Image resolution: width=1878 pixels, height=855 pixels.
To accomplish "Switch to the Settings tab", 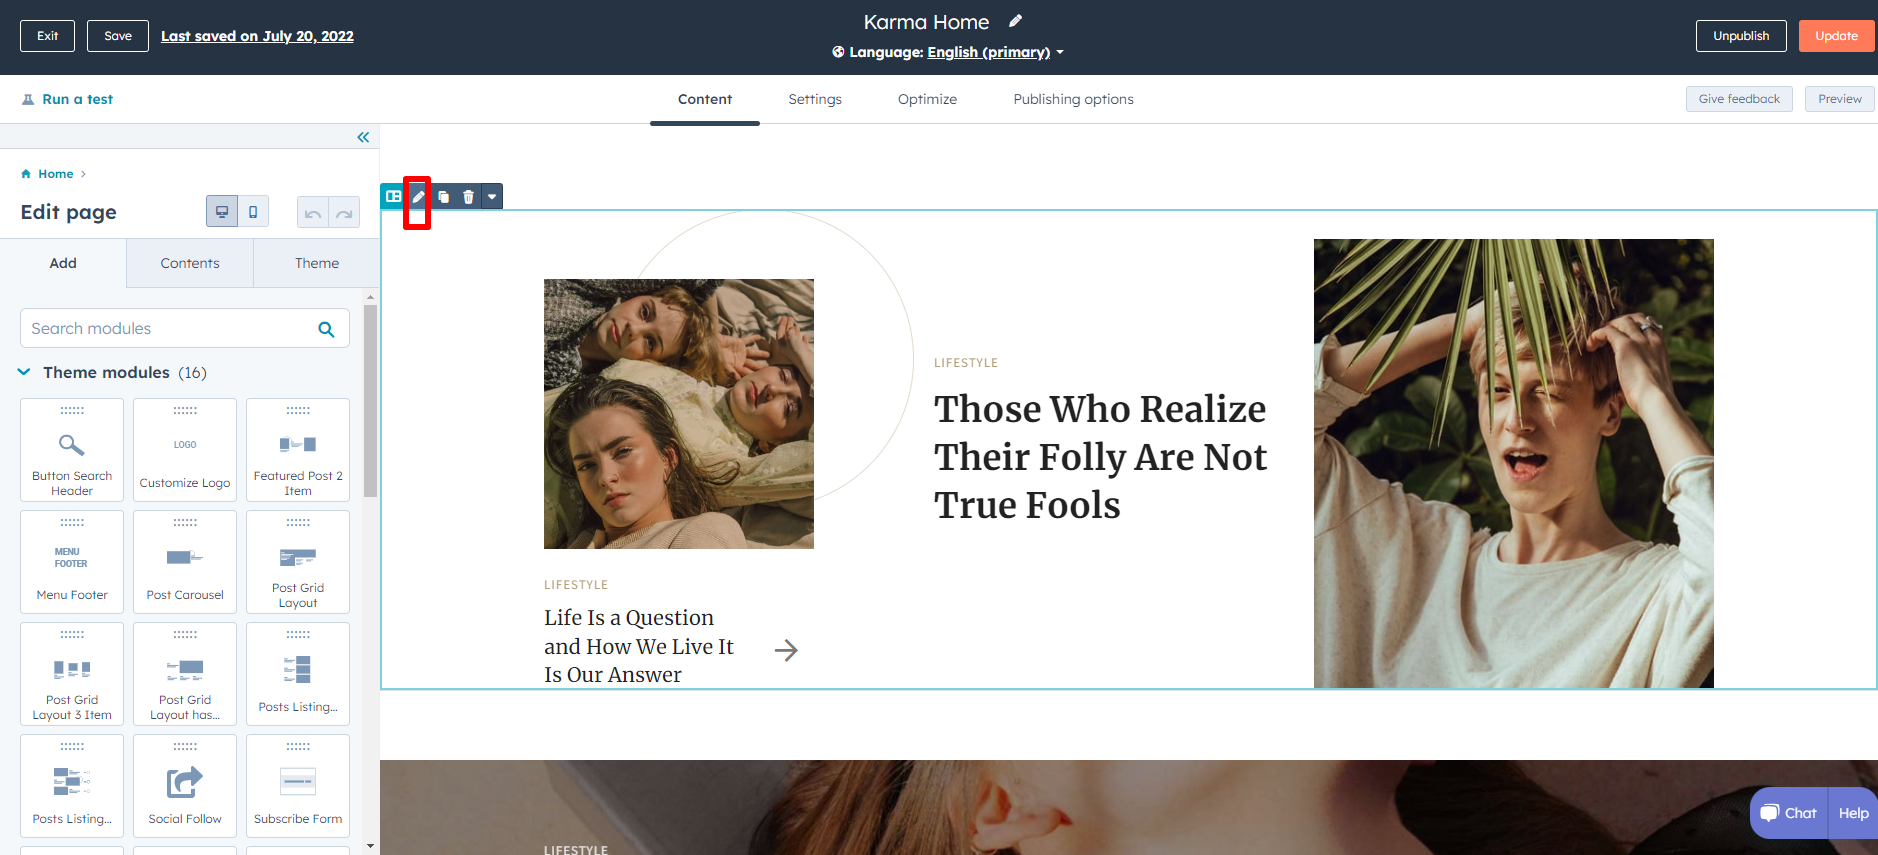I will (x=814, y=99).
